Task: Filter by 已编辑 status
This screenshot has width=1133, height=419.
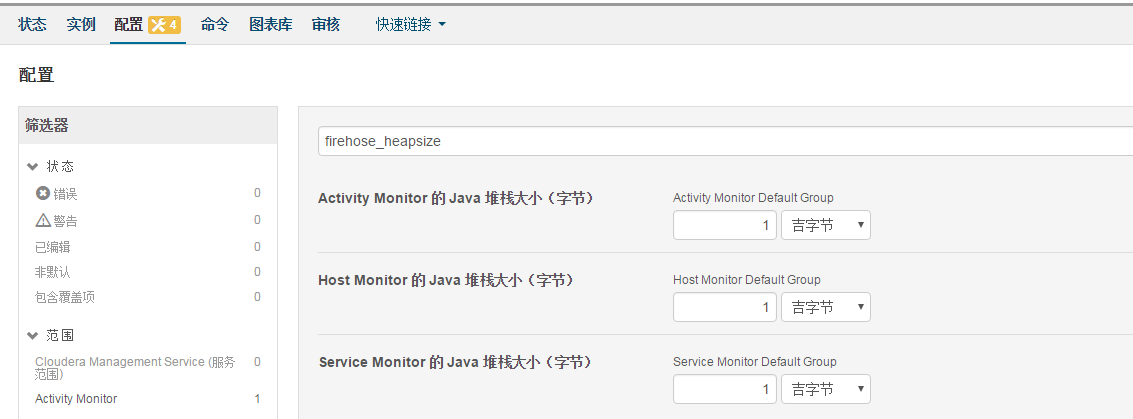Action: (53, 247)
